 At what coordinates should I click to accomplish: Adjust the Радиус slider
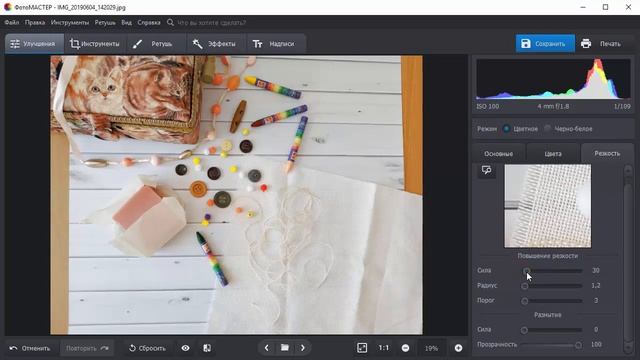[553, 286]
